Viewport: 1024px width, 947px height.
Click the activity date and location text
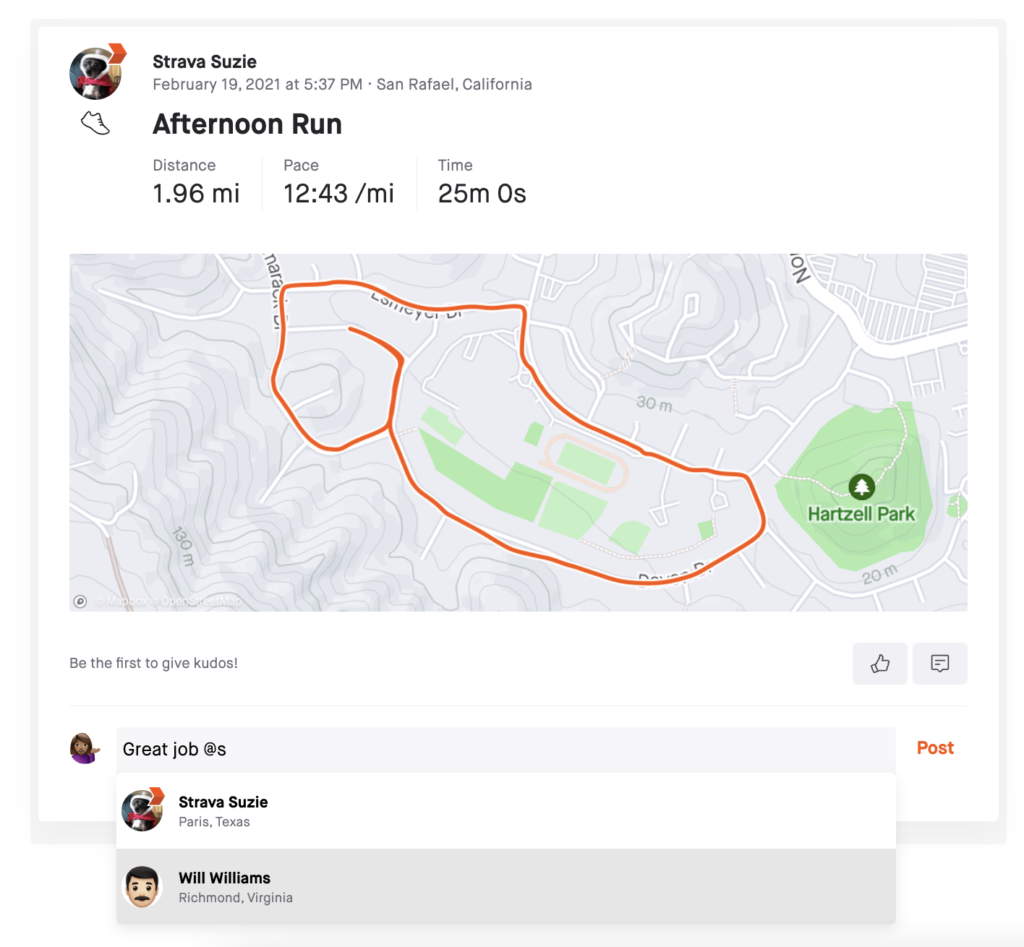[342, 84]
